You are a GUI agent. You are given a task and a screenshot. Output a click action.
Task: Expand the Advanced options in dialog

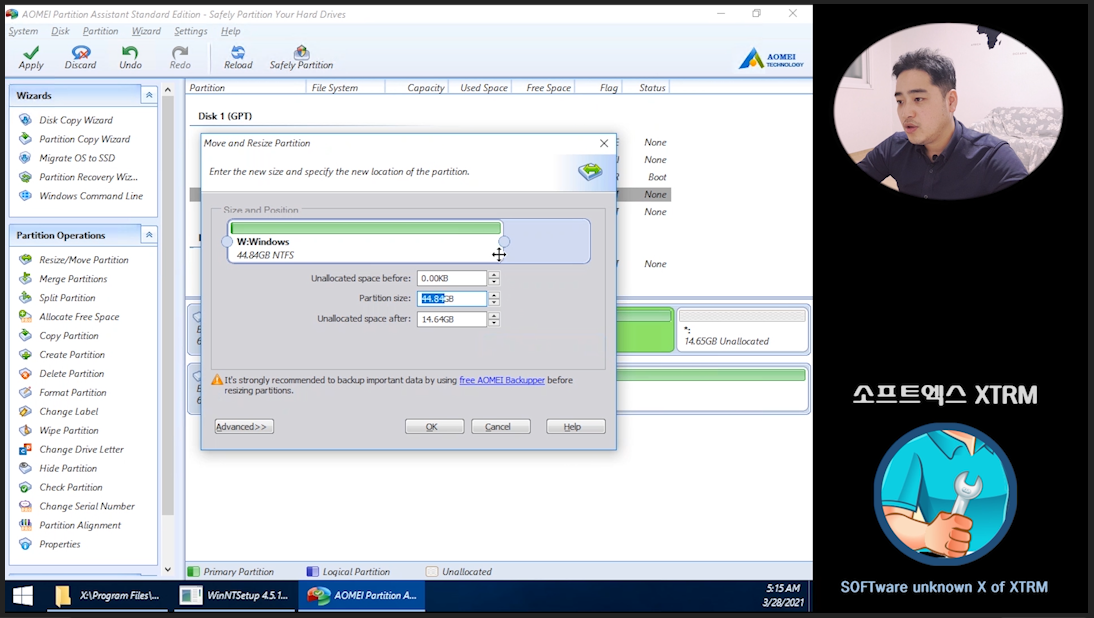pyautogui.click(x=243, y=426)
